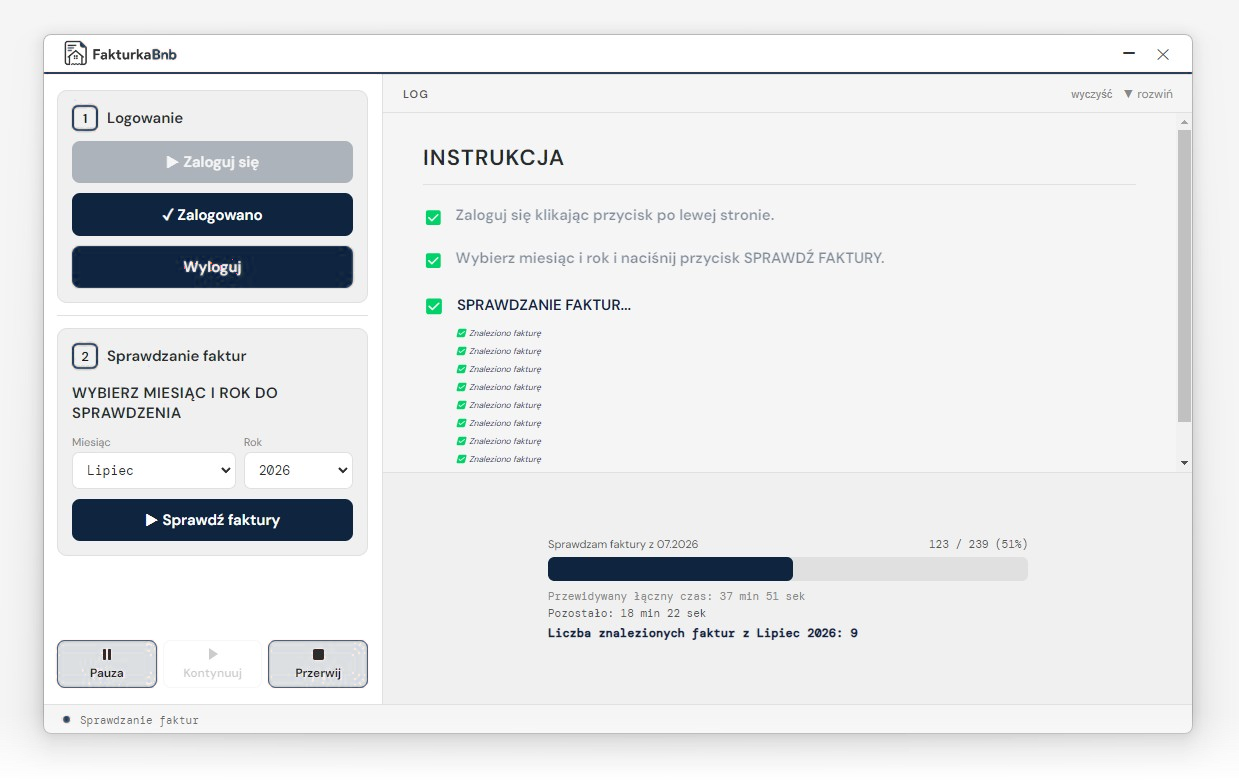
Task: Click the disabled Kontynuuj play button
Action: [x=213, y=664]
